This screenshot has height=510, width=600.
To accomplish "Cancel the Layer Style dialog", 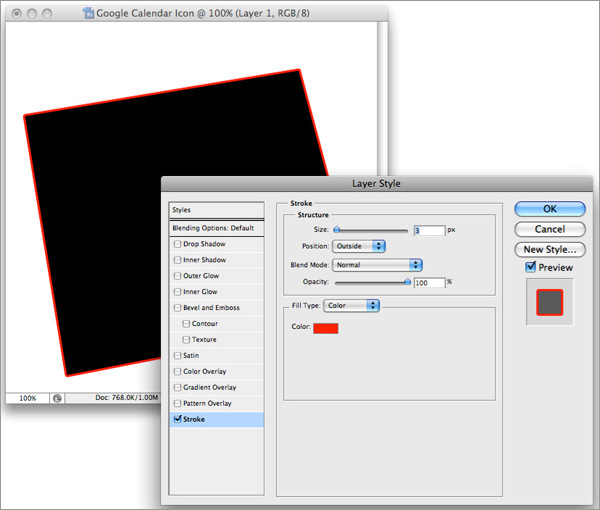I will 550,229.
